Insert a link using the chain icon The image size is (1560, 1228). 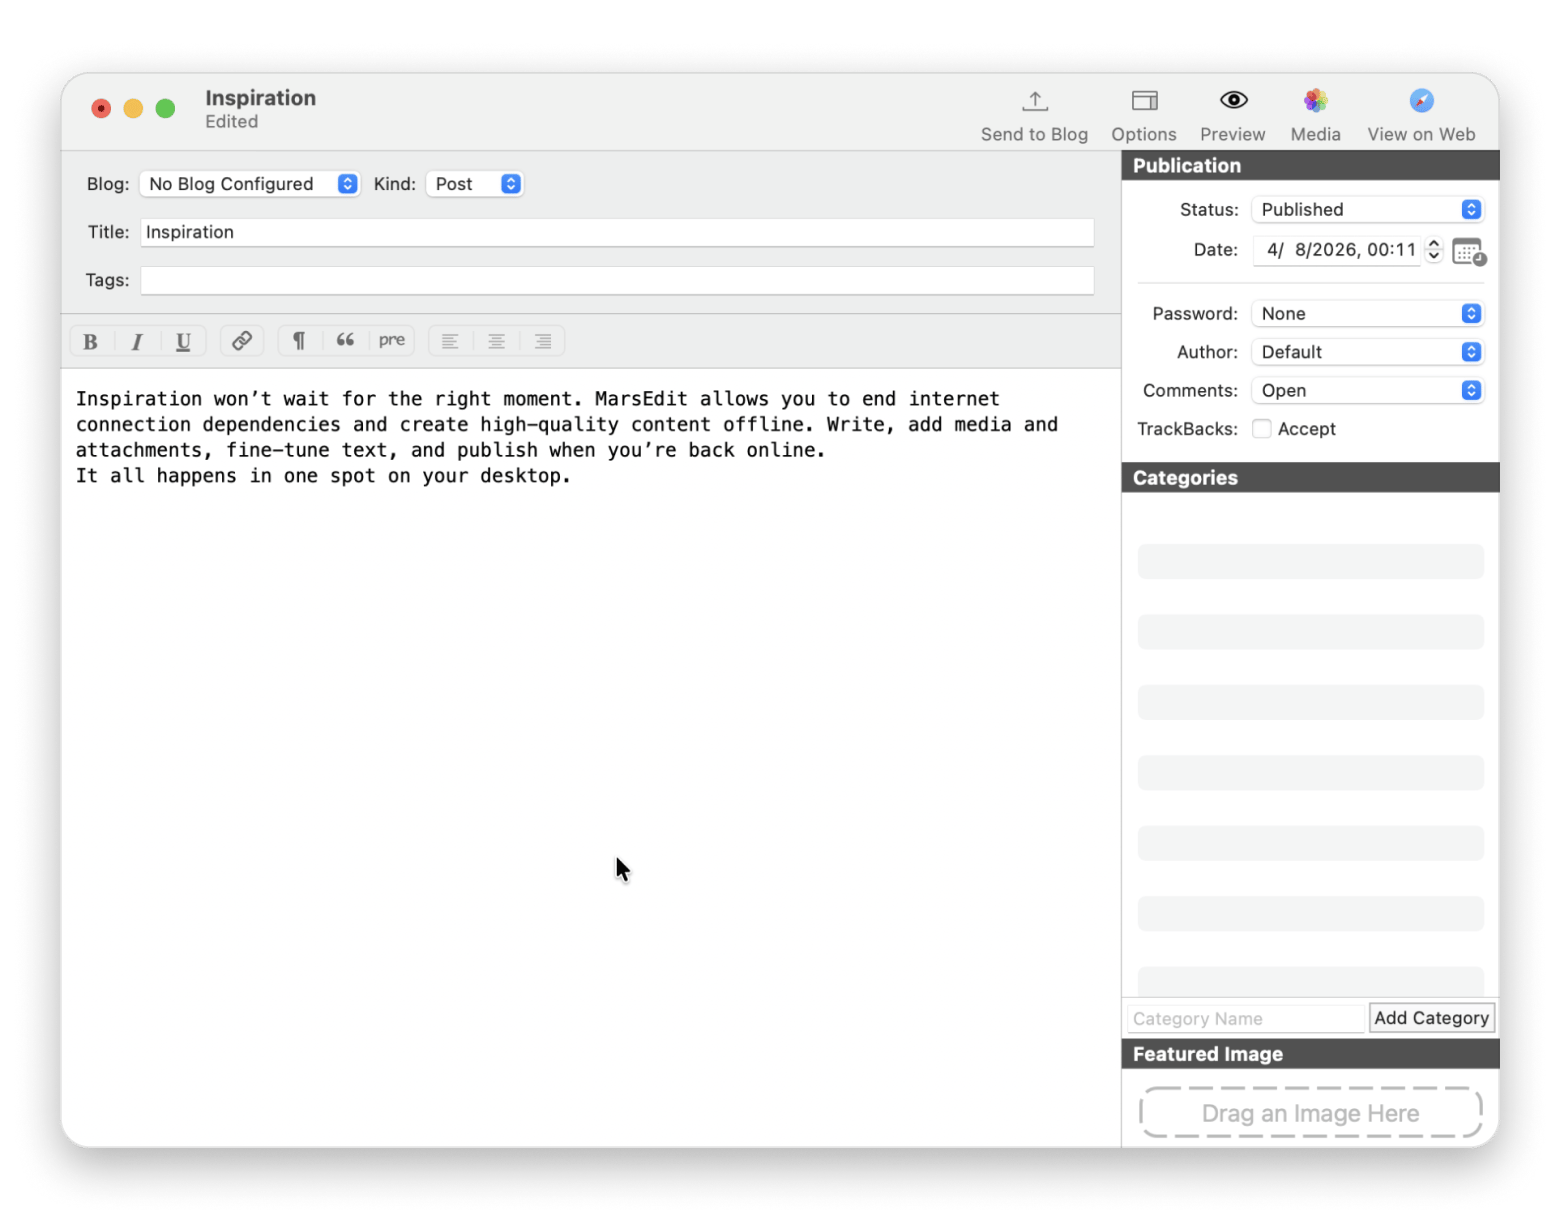pos(242,341)
